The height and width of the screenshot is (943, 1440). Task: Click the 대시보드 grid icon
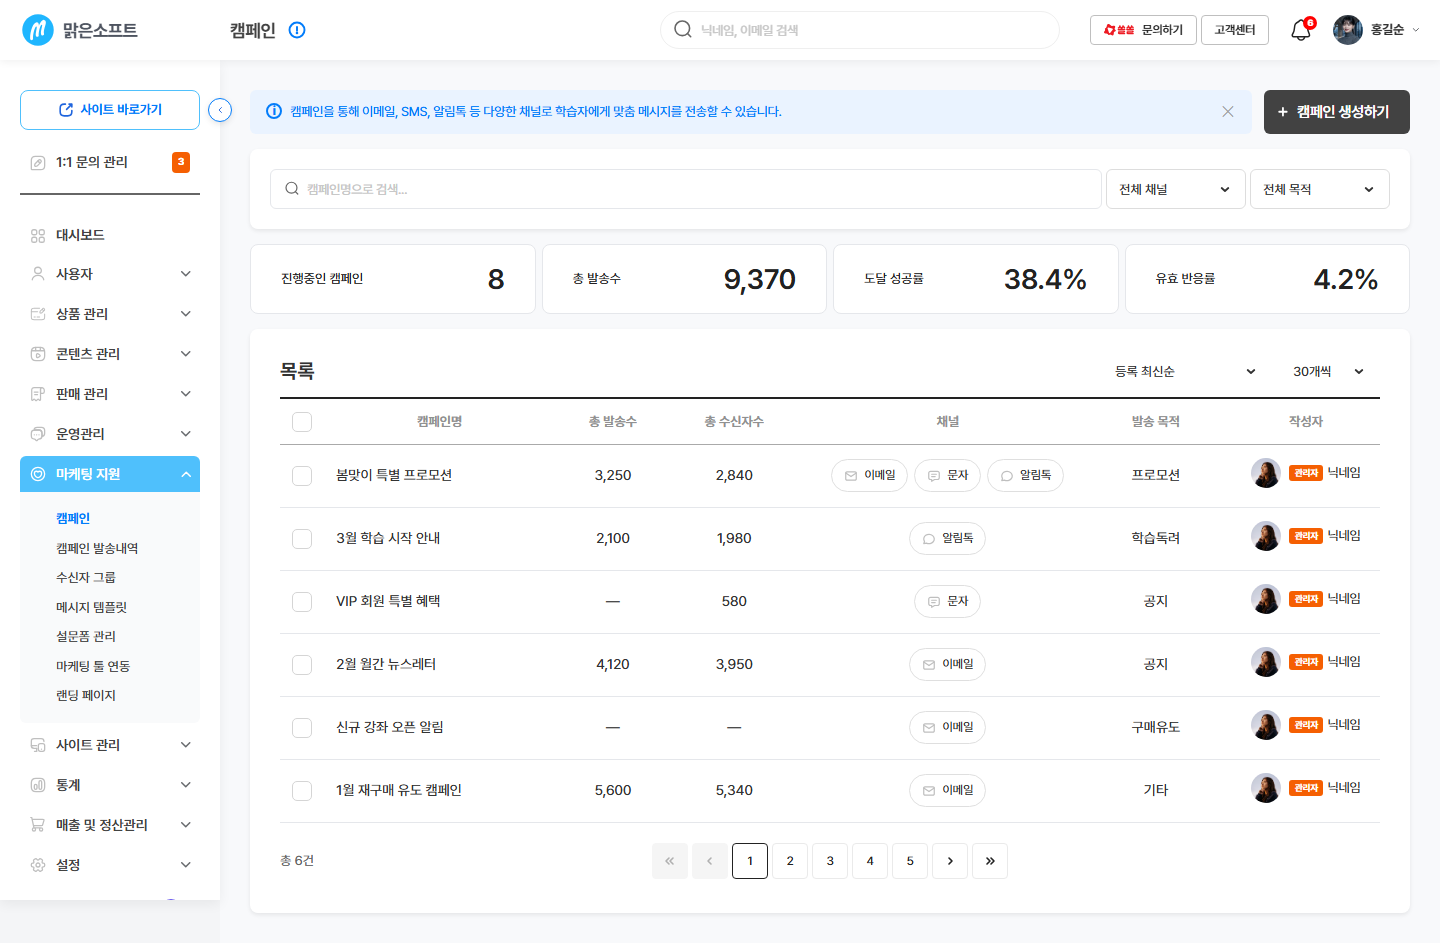38,236
